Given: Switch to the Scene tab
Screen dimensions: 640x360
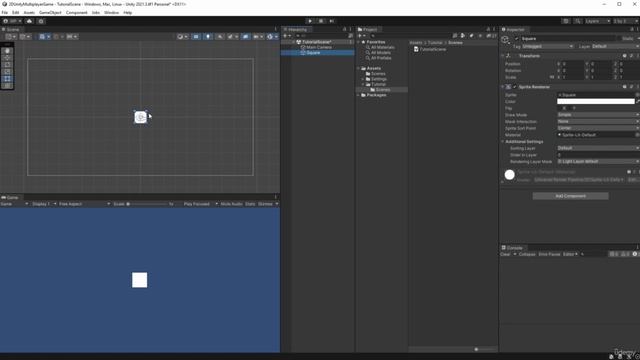Looking at the screenshot, I should [11, 29].
